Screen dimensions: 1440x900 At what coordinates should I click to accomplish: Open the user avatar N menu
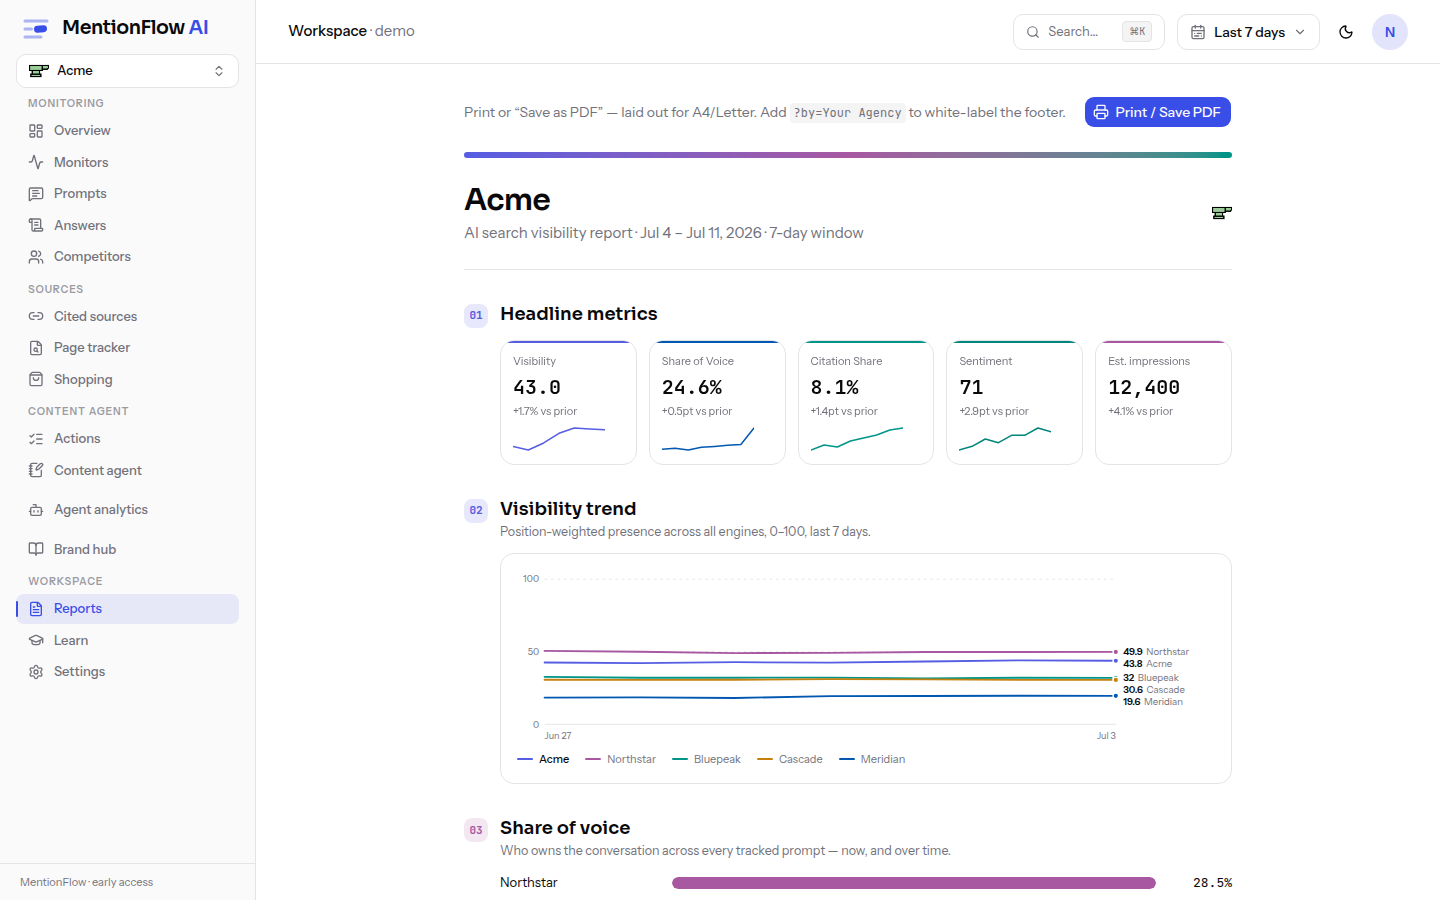tap(1390, 32)
